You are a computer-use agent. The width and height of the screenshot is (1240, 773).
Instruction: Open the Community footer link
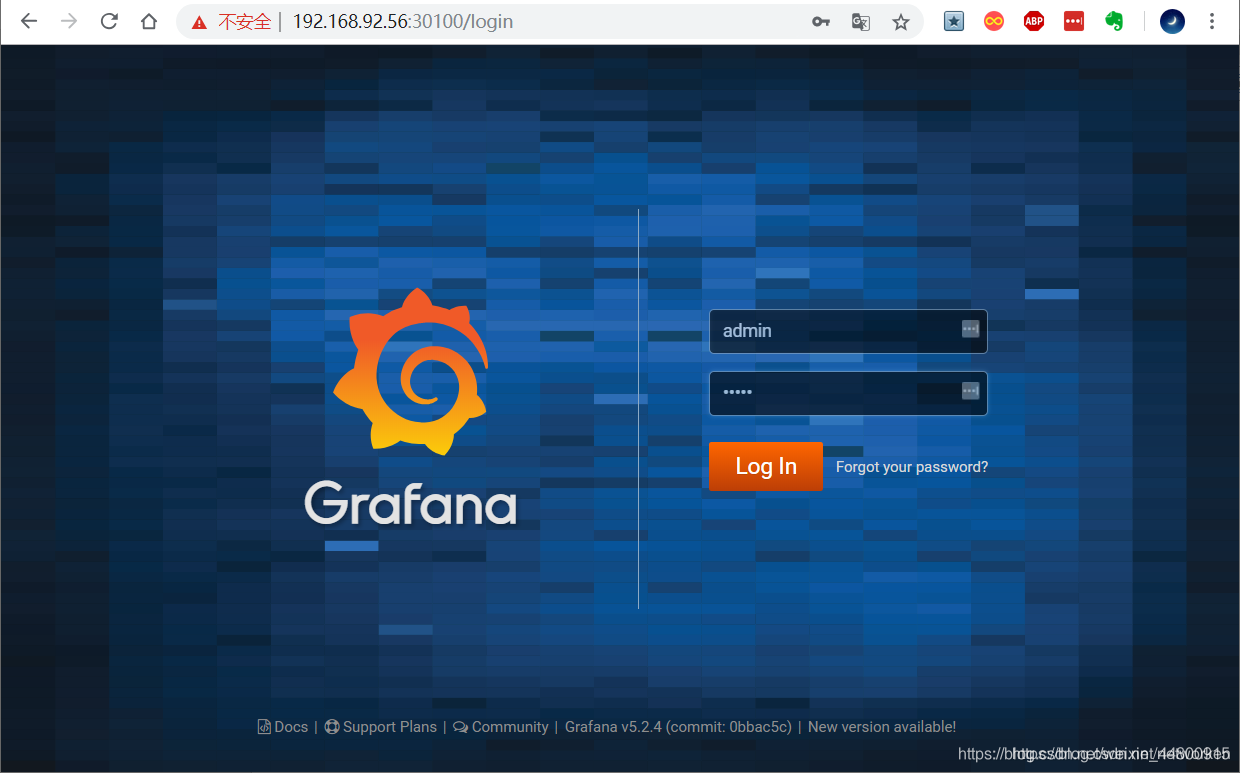coord(501,727)
